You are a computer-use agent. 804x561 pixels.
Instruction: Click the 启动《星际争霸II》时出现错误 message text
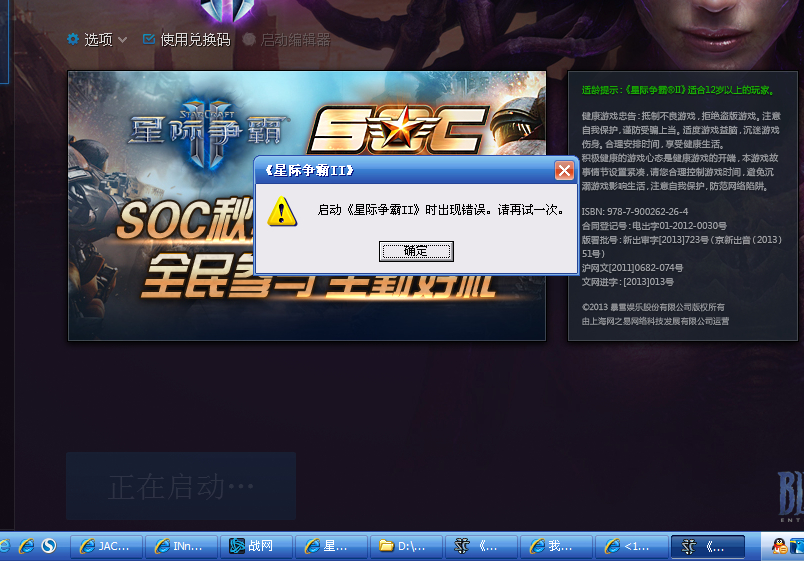(x=440, y=210)
